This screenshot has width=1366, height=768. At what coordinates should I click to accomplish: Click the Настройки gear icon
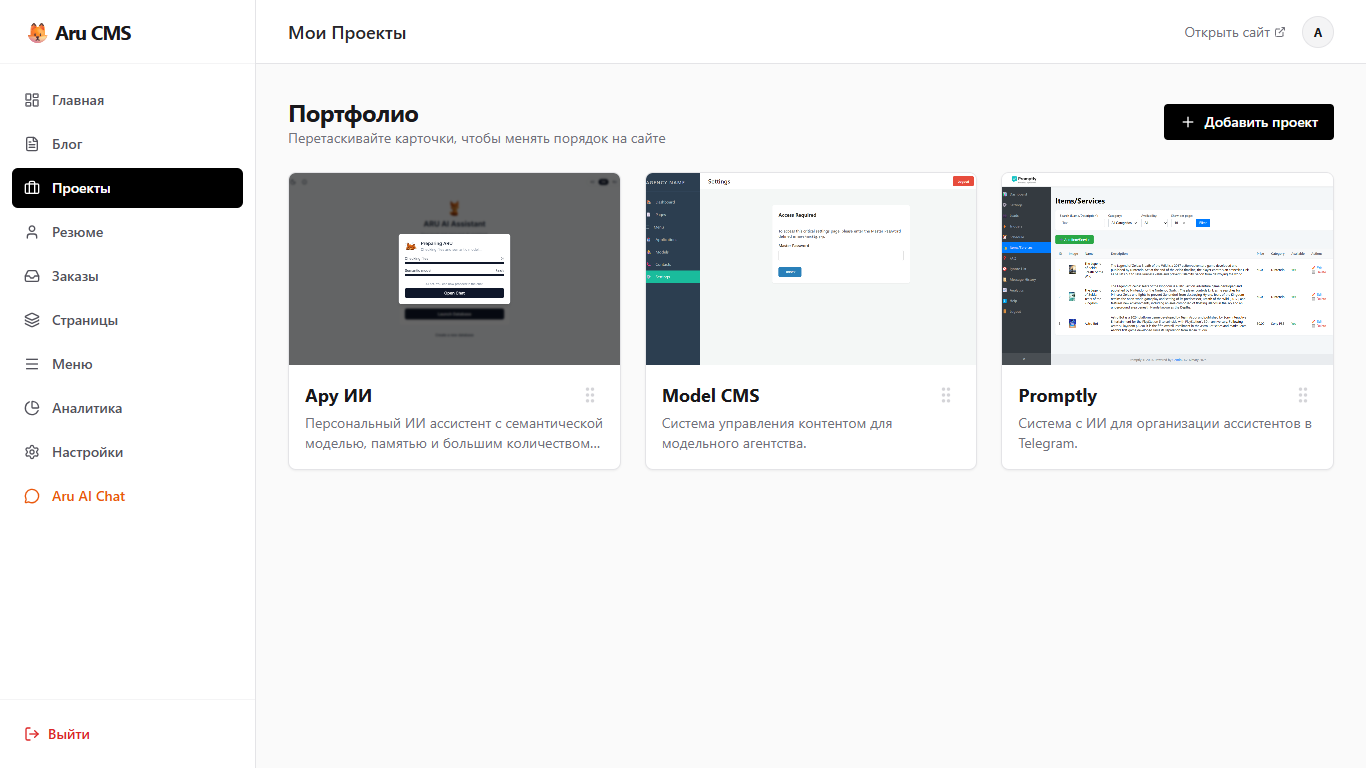[32, 452]
